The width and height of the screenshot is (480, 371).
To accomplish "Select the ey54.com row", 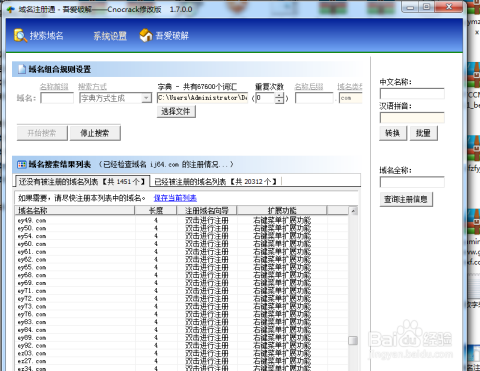I will click(x=181, y=236).
